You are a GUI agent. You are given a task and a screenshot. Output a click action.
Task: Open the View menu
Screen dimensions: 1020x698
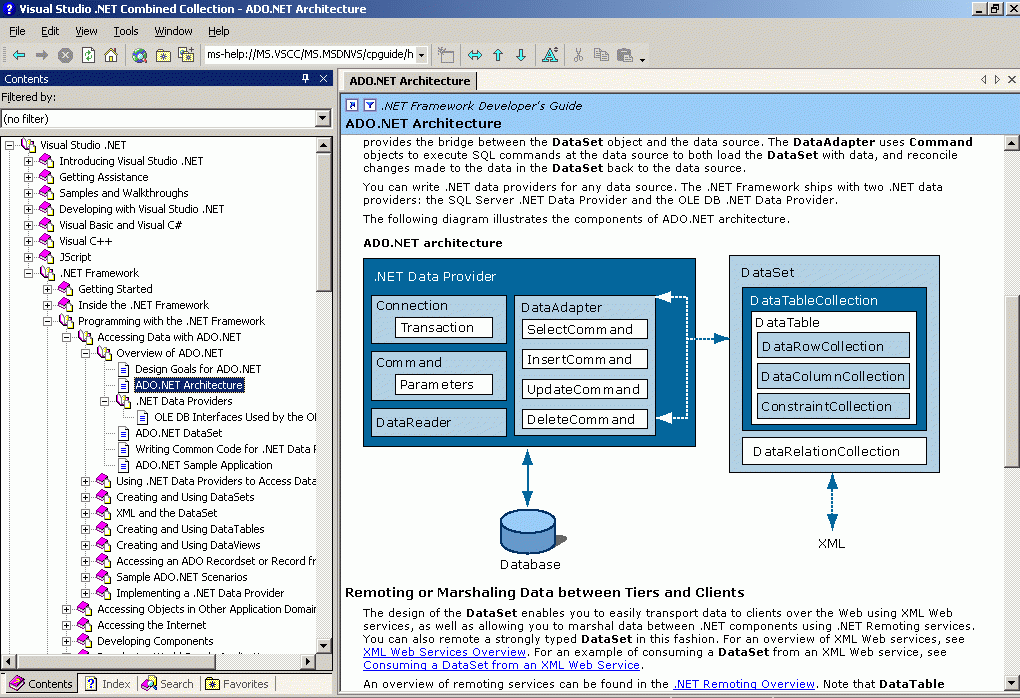(x=86, y=31)
